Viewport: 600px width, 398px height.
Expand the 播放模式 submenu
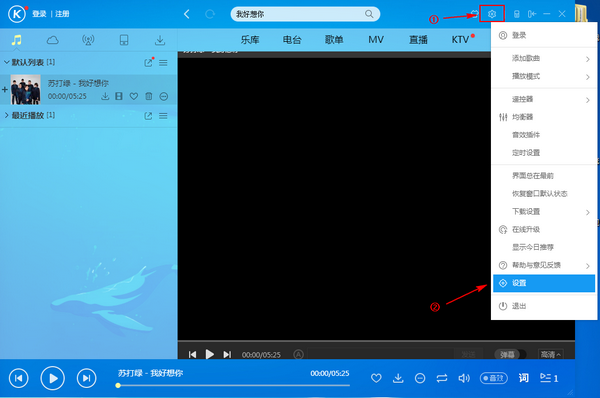(543, 77)
